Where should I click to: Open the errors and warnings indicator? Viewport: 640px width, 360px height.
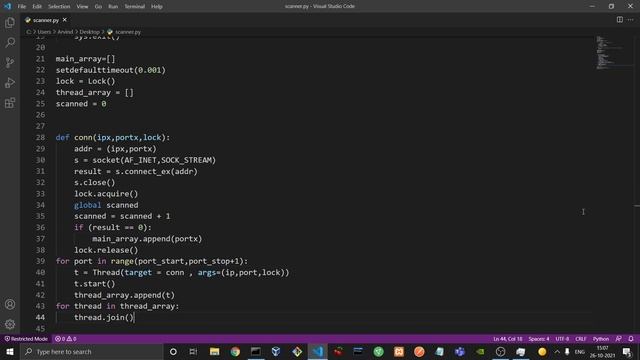click(x=66, y=339)
